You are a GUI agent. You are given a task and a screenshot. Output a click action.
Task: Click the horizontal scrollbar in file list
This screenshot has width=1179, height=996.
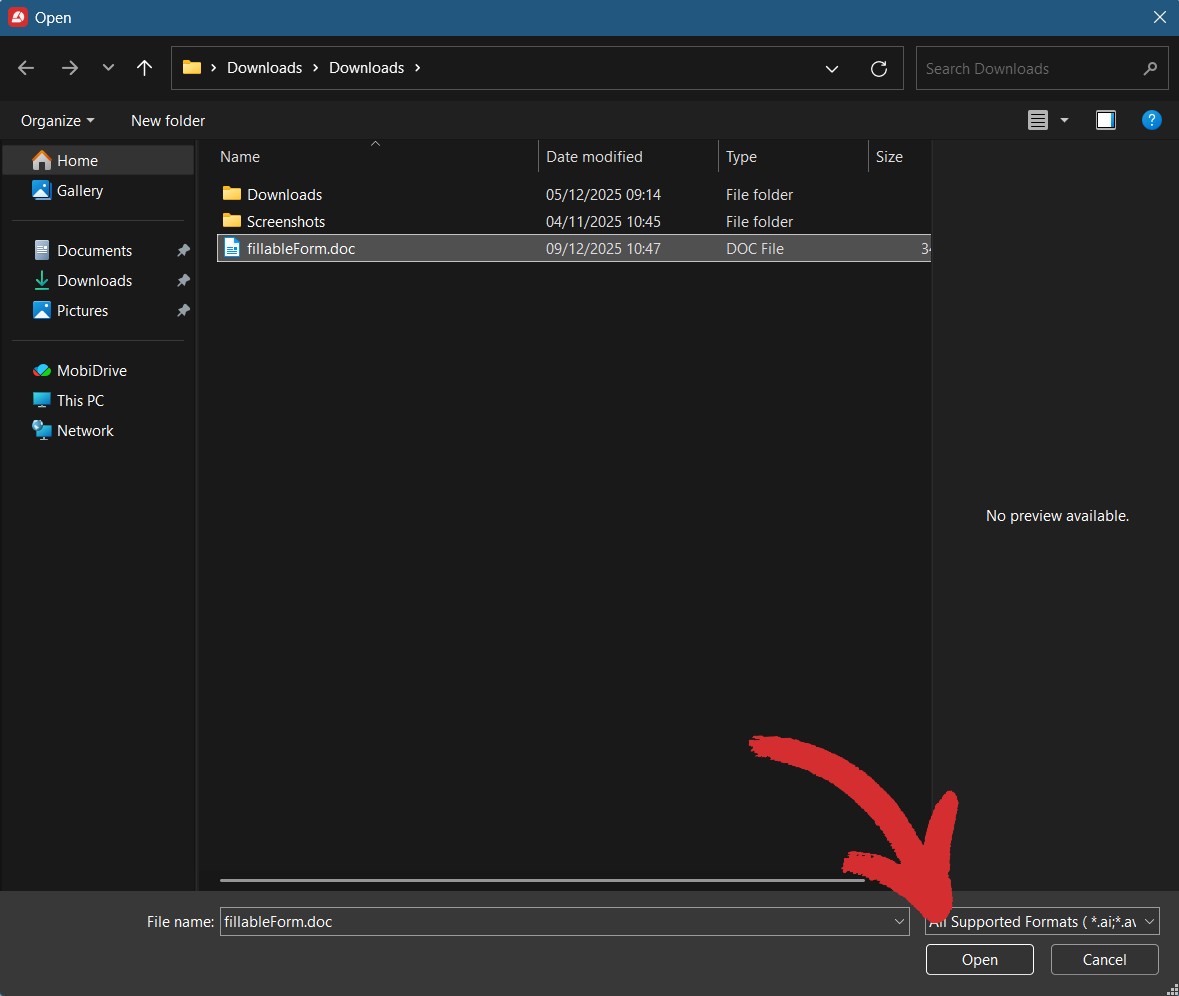click(541, 880)
